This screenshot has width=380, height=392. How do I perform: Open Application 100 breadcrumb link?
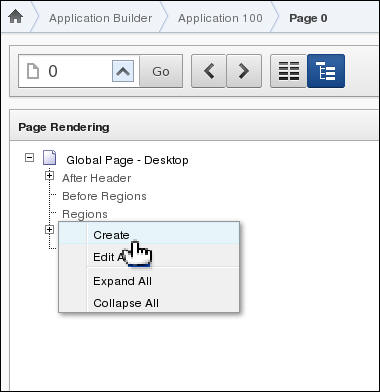pyautogui.click(x=220, y=18)
